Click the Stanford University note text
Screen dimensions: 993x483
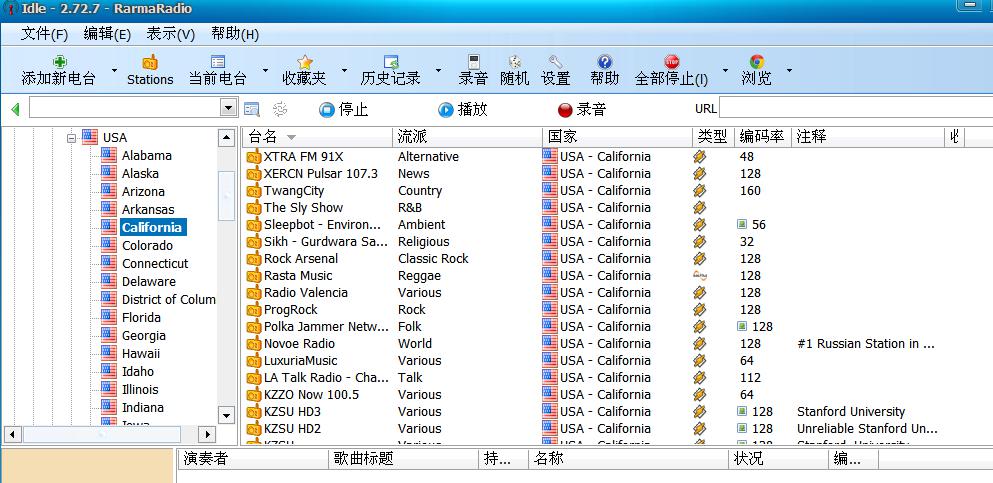click(851, 412)
